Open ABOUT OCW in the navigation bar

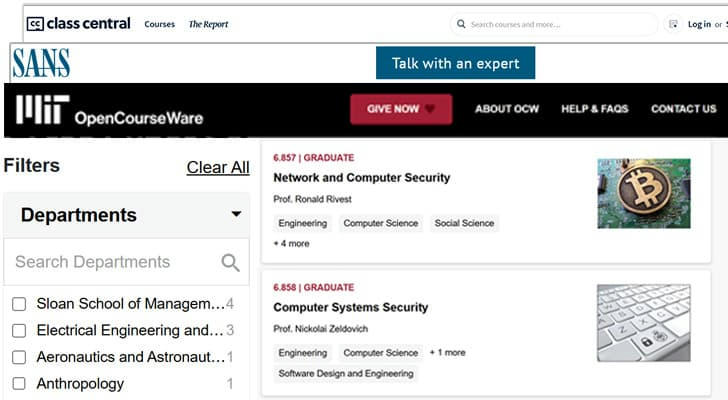507,109
